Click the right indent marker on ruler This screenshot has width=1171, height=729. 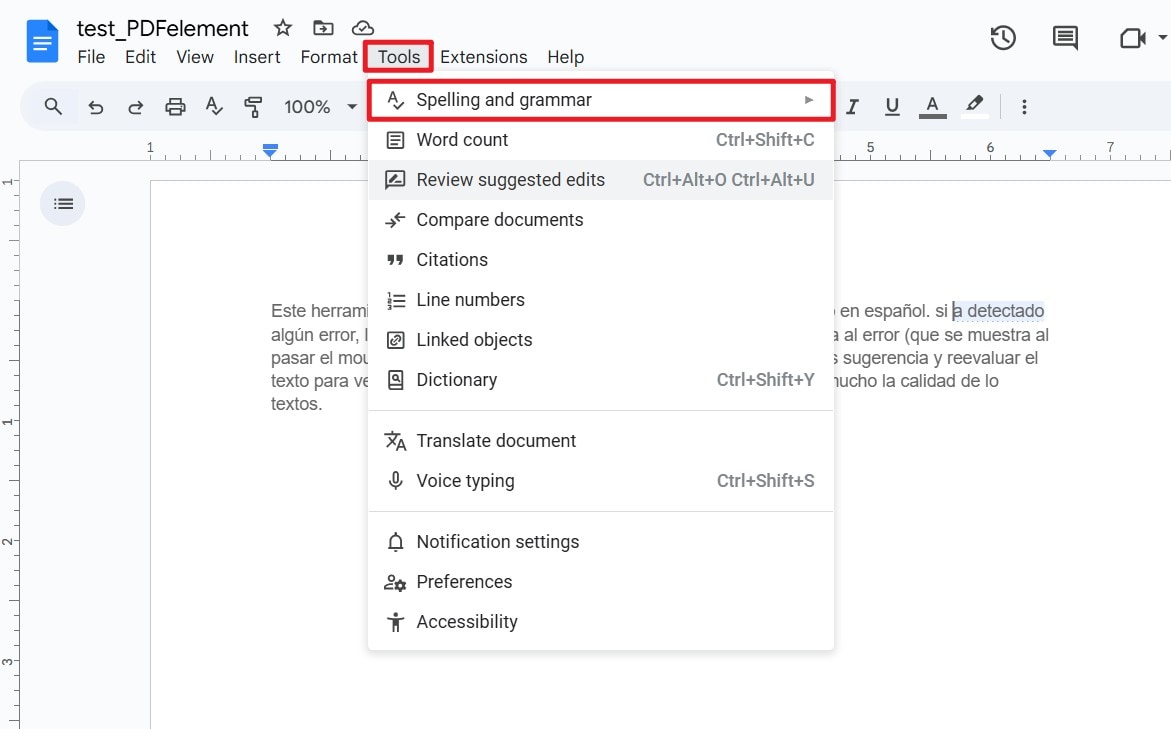click(1049, 154)
